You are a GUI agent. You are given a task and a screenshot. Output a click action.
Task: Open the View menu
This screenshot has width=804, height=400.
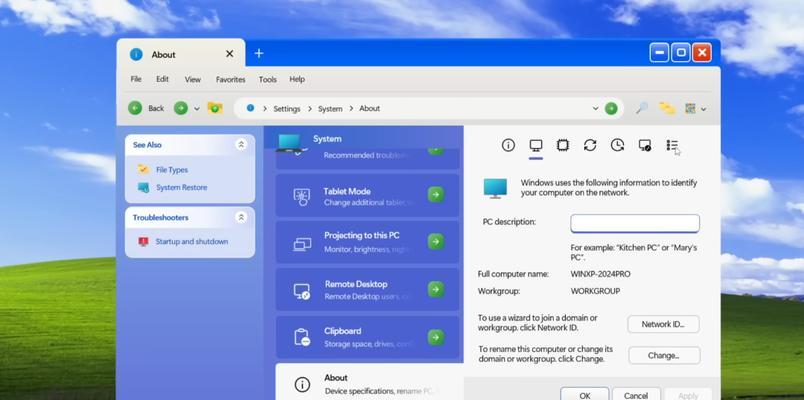click(193, 79)
